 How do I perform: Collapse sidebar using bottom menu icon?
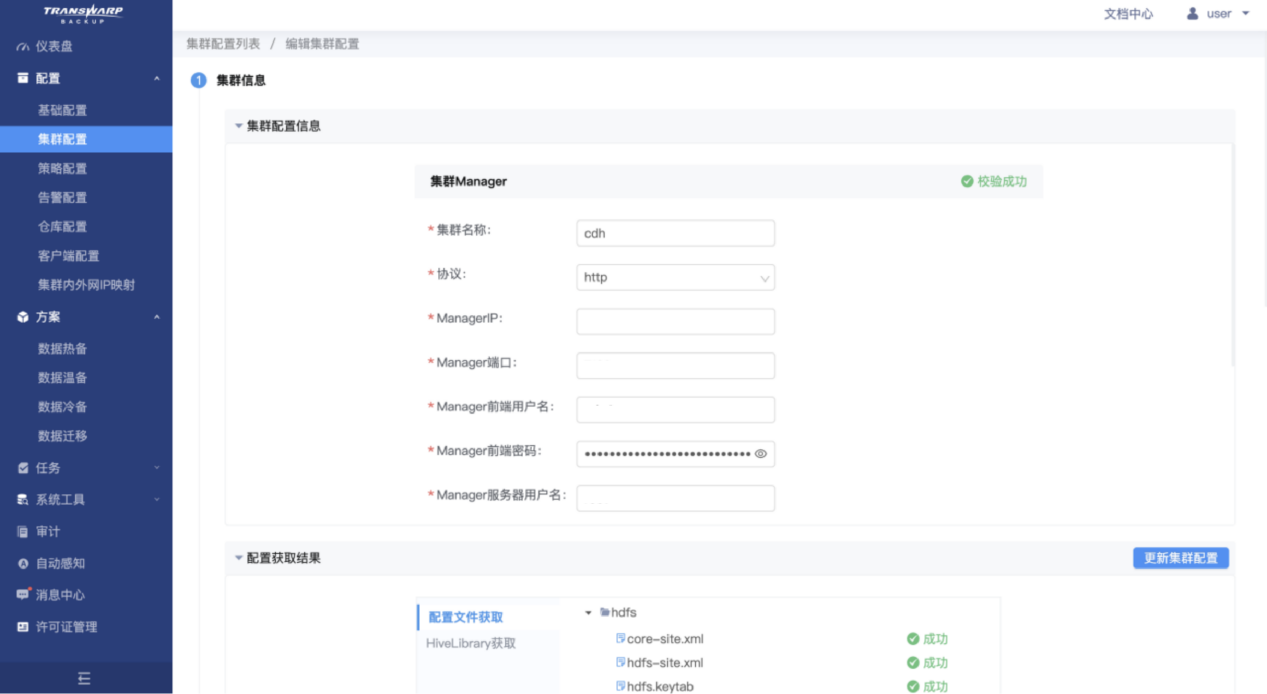click(85, 678)
